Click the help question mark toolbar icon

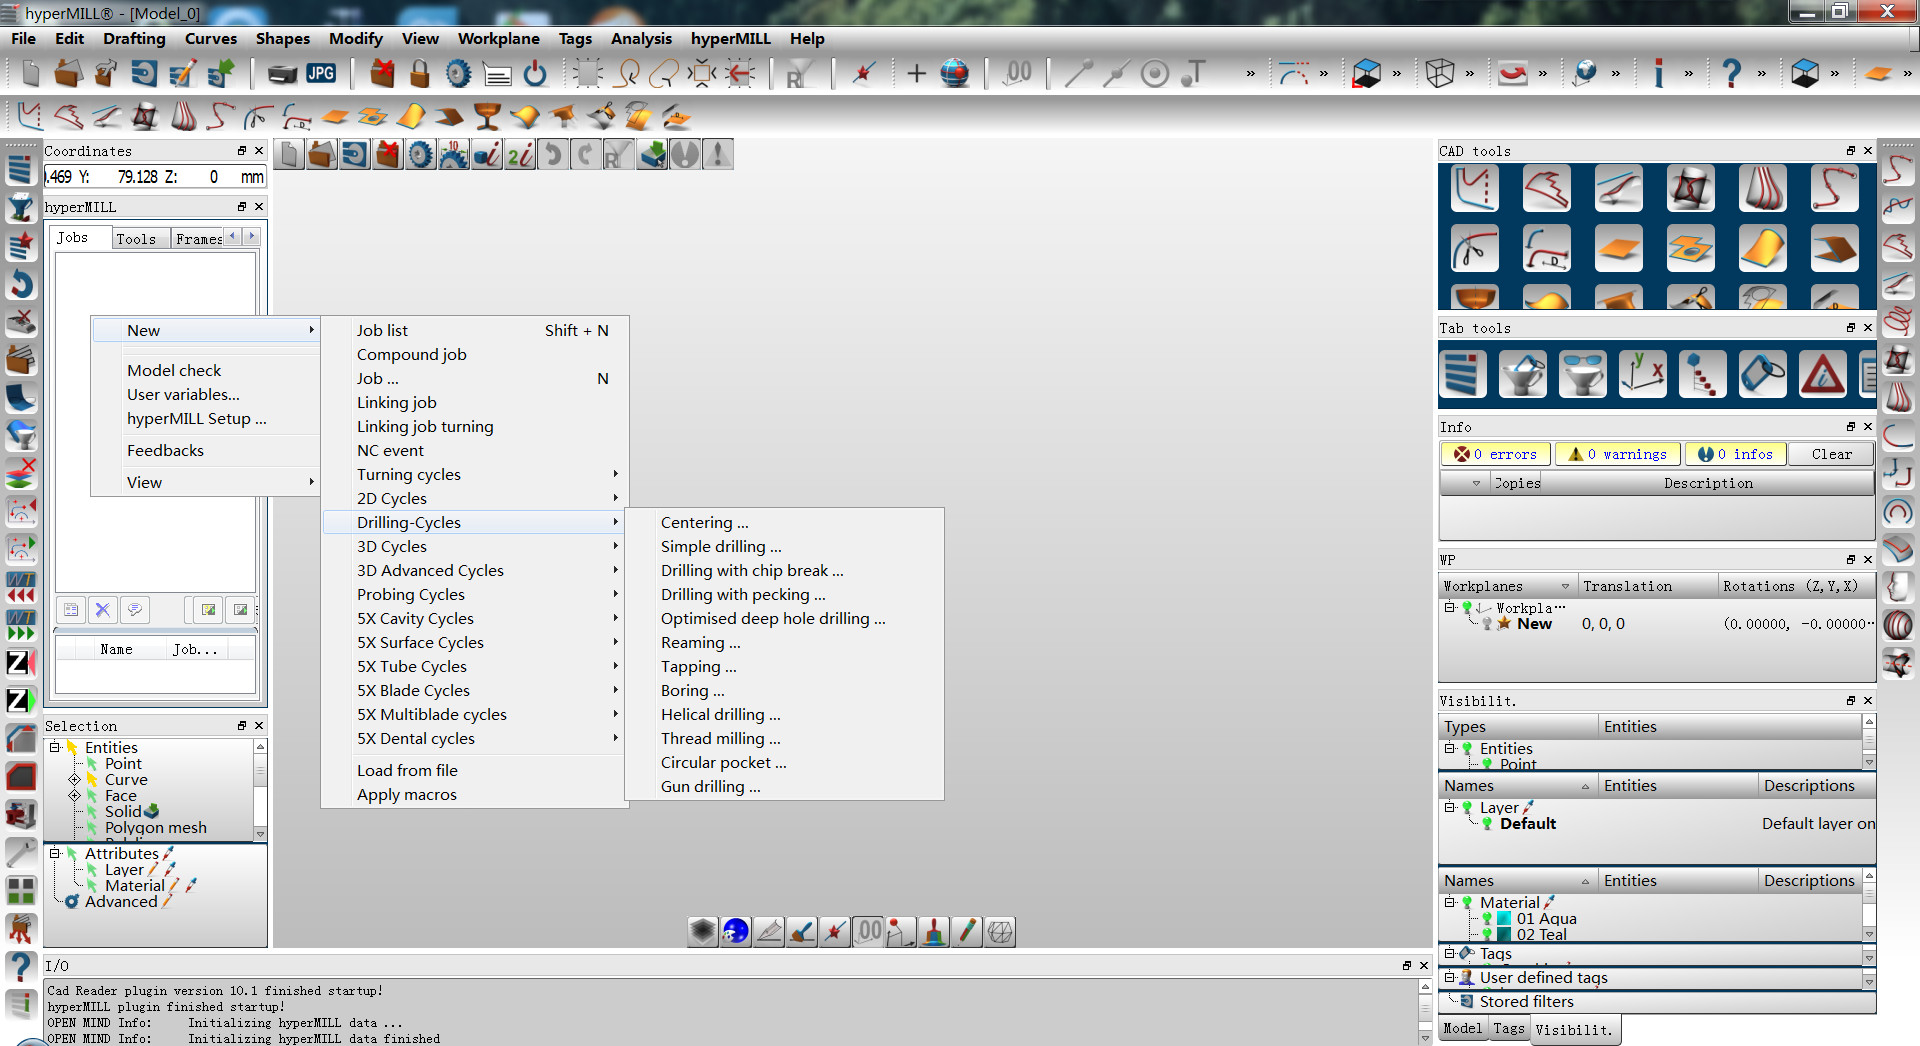tap(1732, 73)
